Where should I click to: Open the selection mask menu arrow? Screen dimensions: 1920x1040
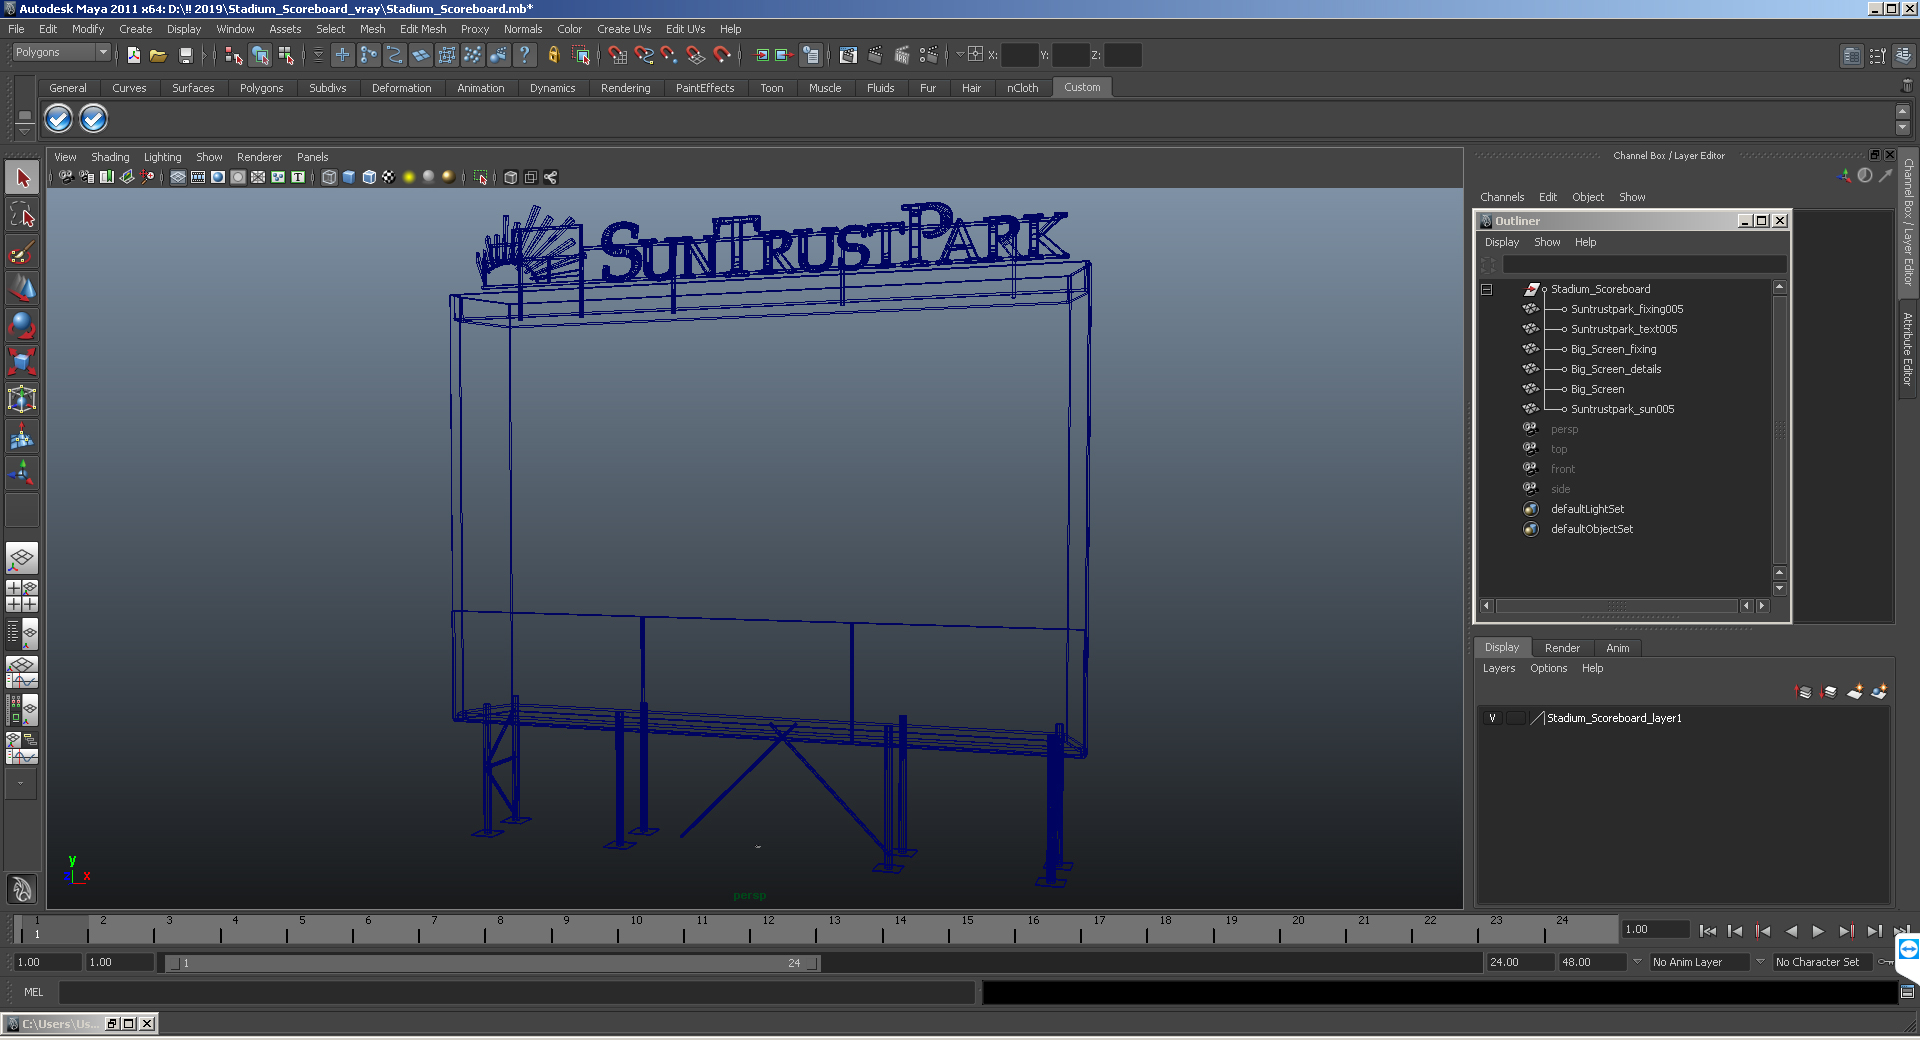point(318,55)
